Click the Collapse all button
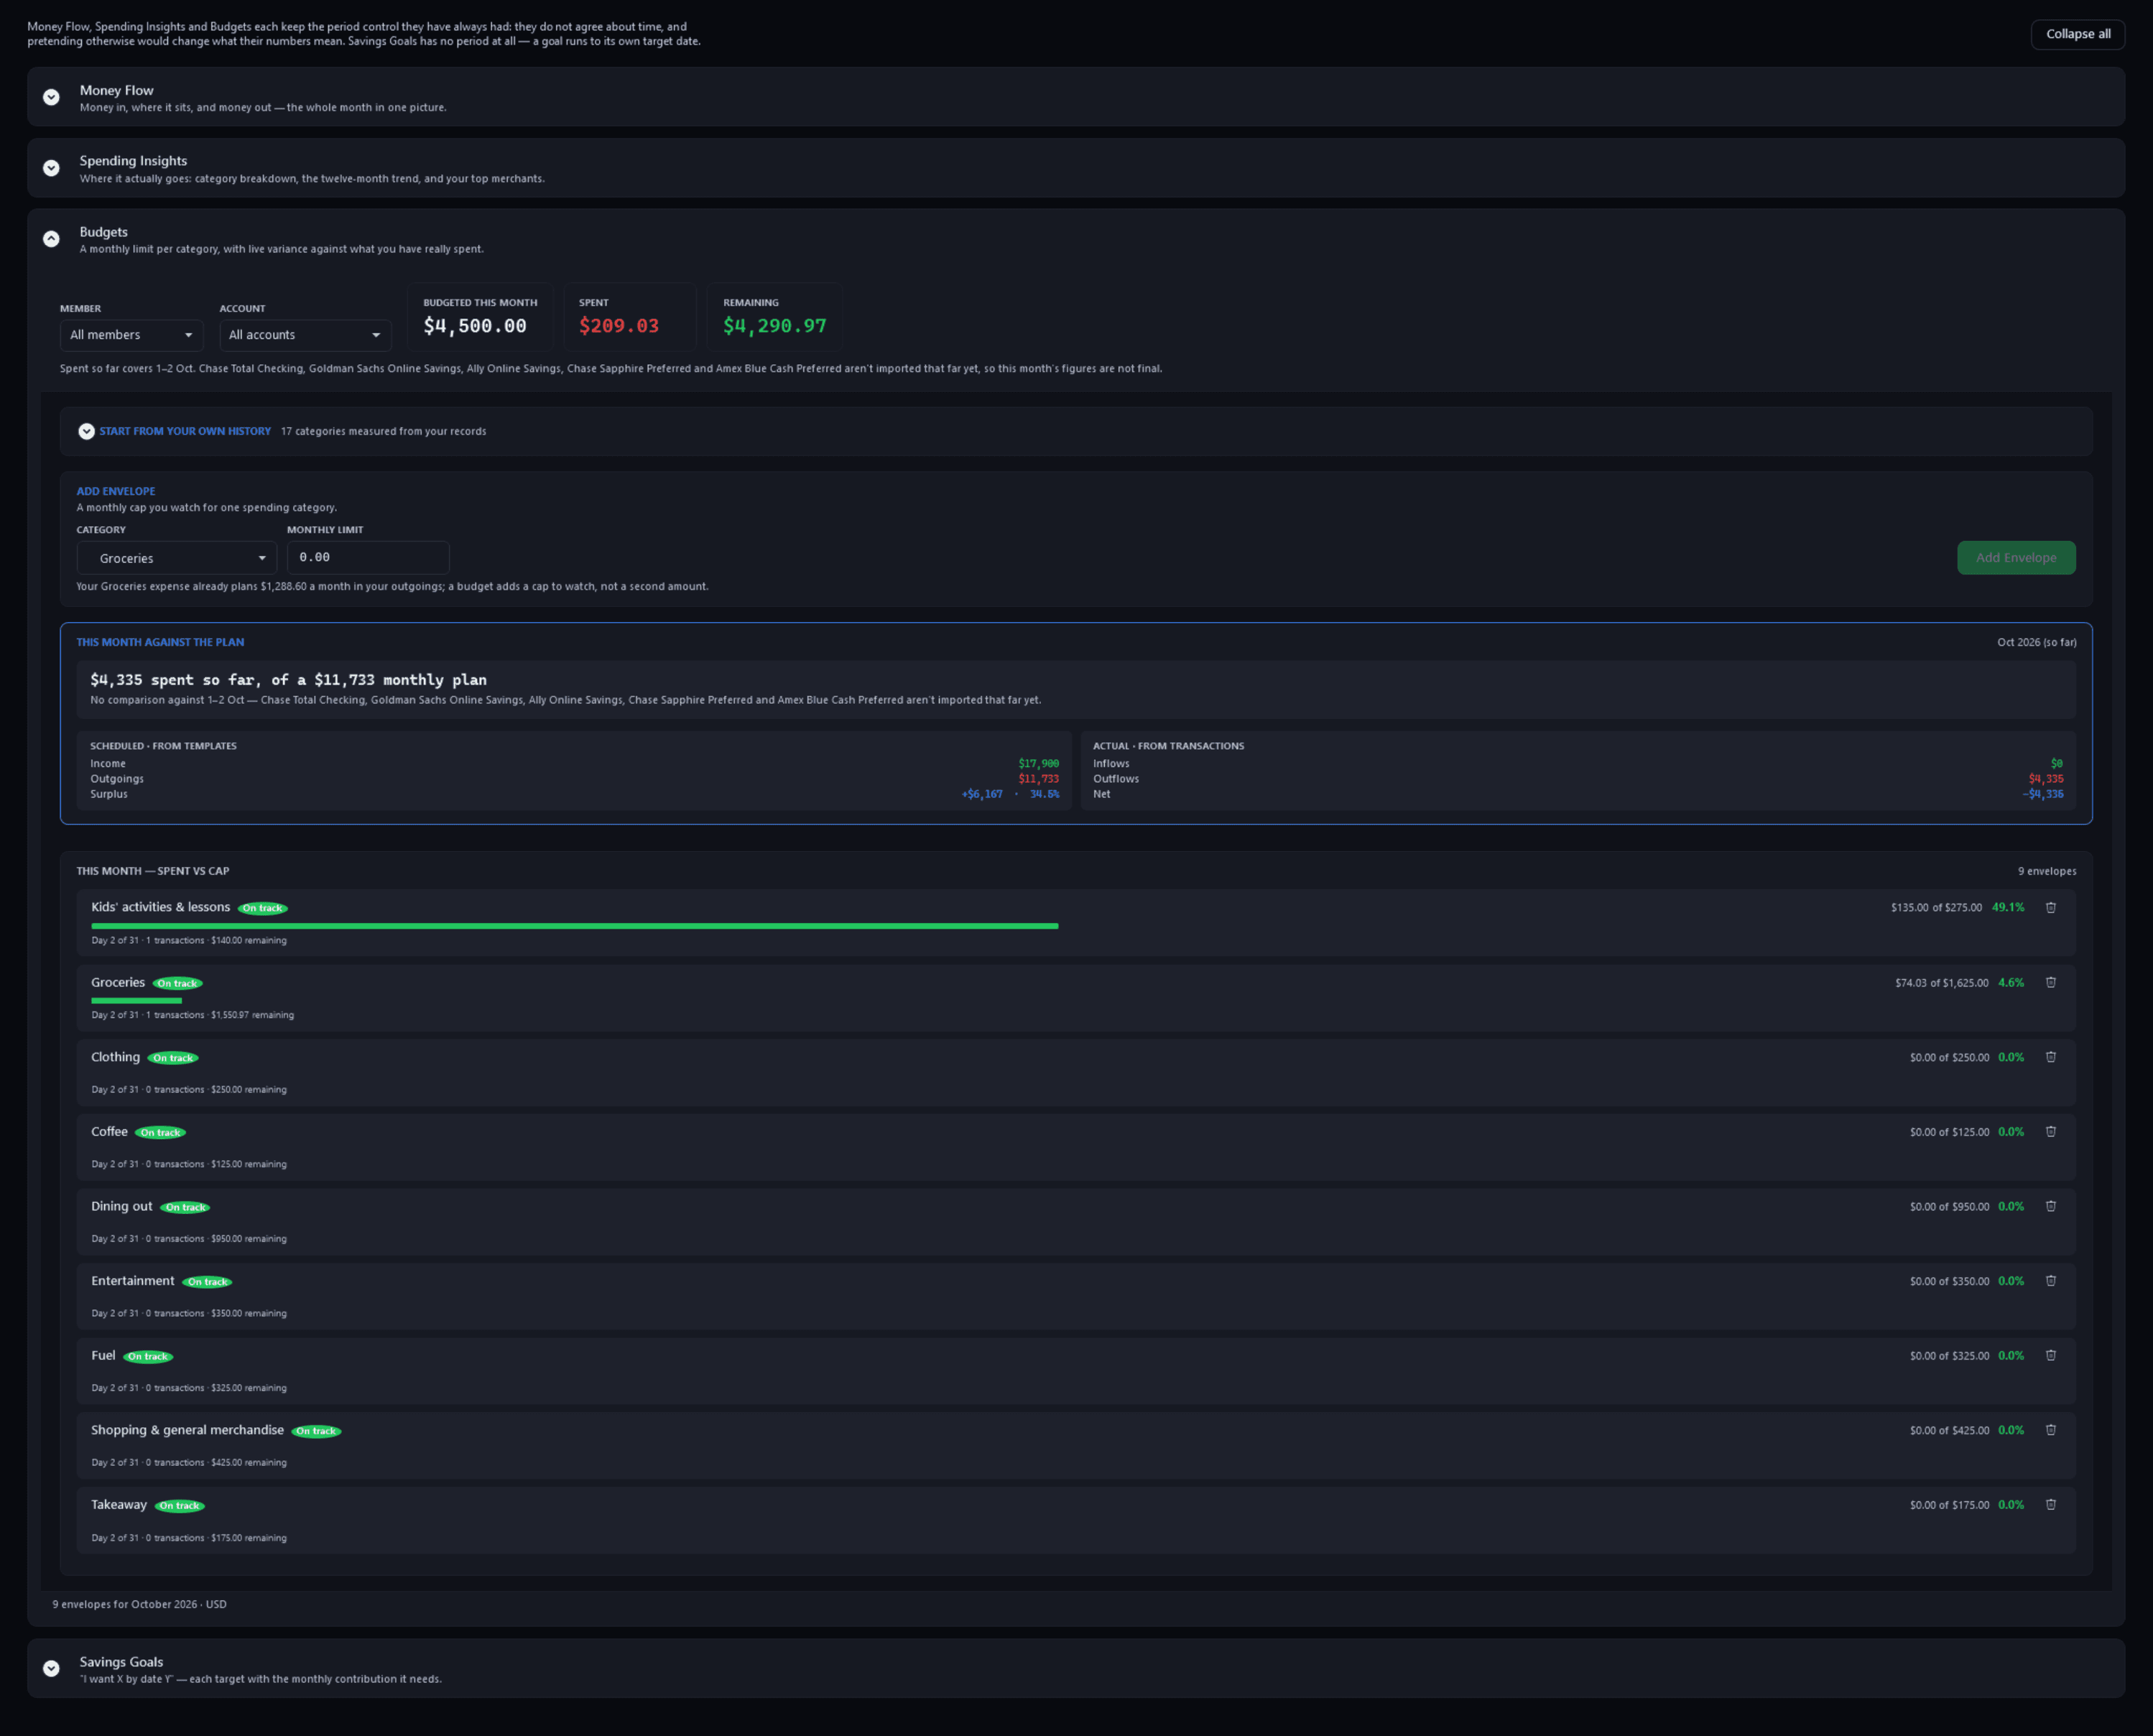 click(x=2077, y=34)
